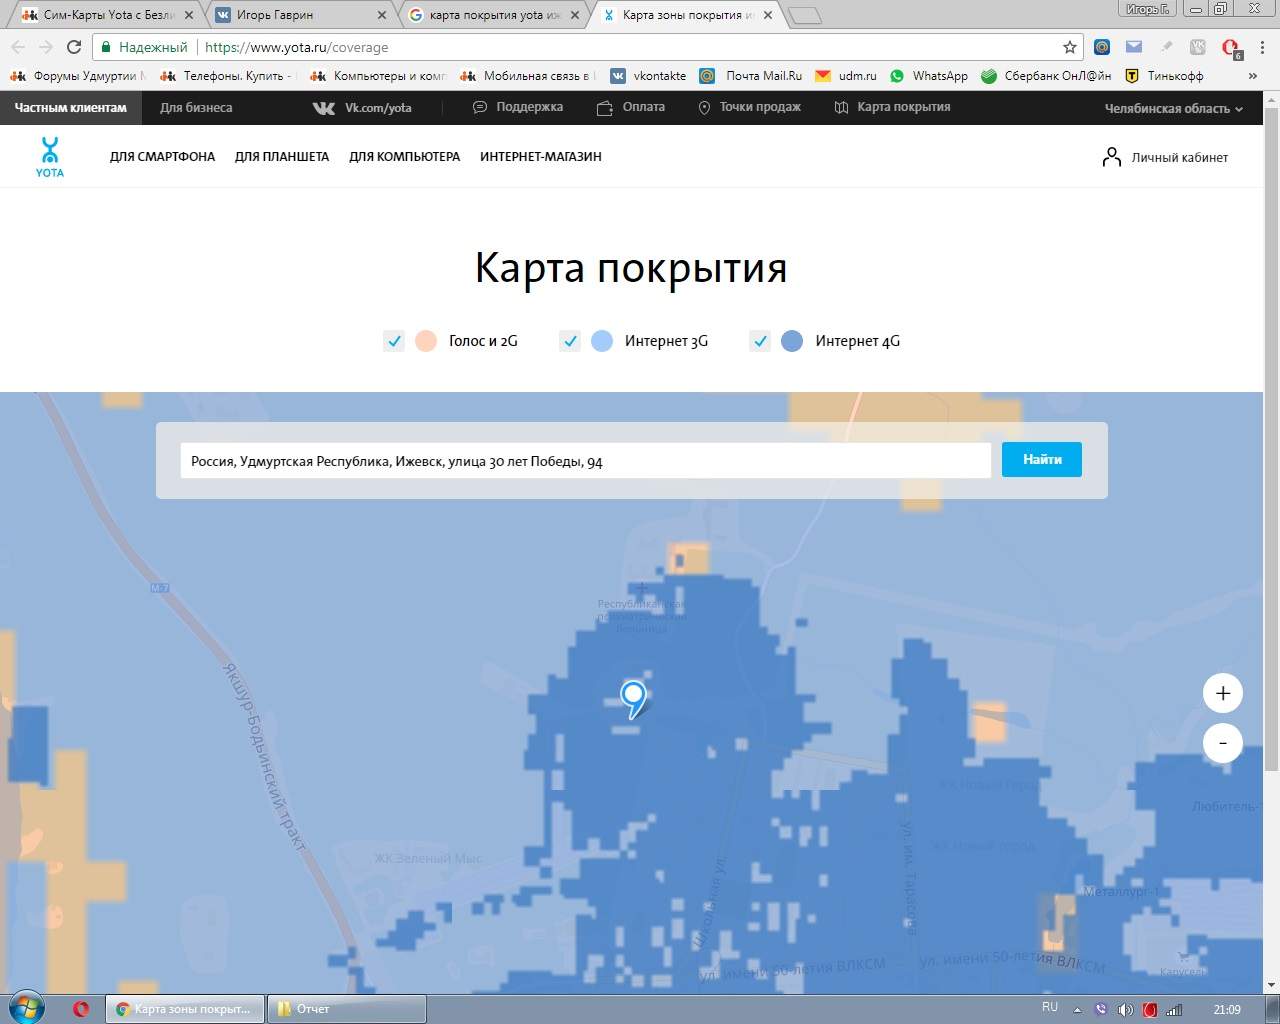
Task: Open the Челябинская область region dropdown
Action: 1173,108
